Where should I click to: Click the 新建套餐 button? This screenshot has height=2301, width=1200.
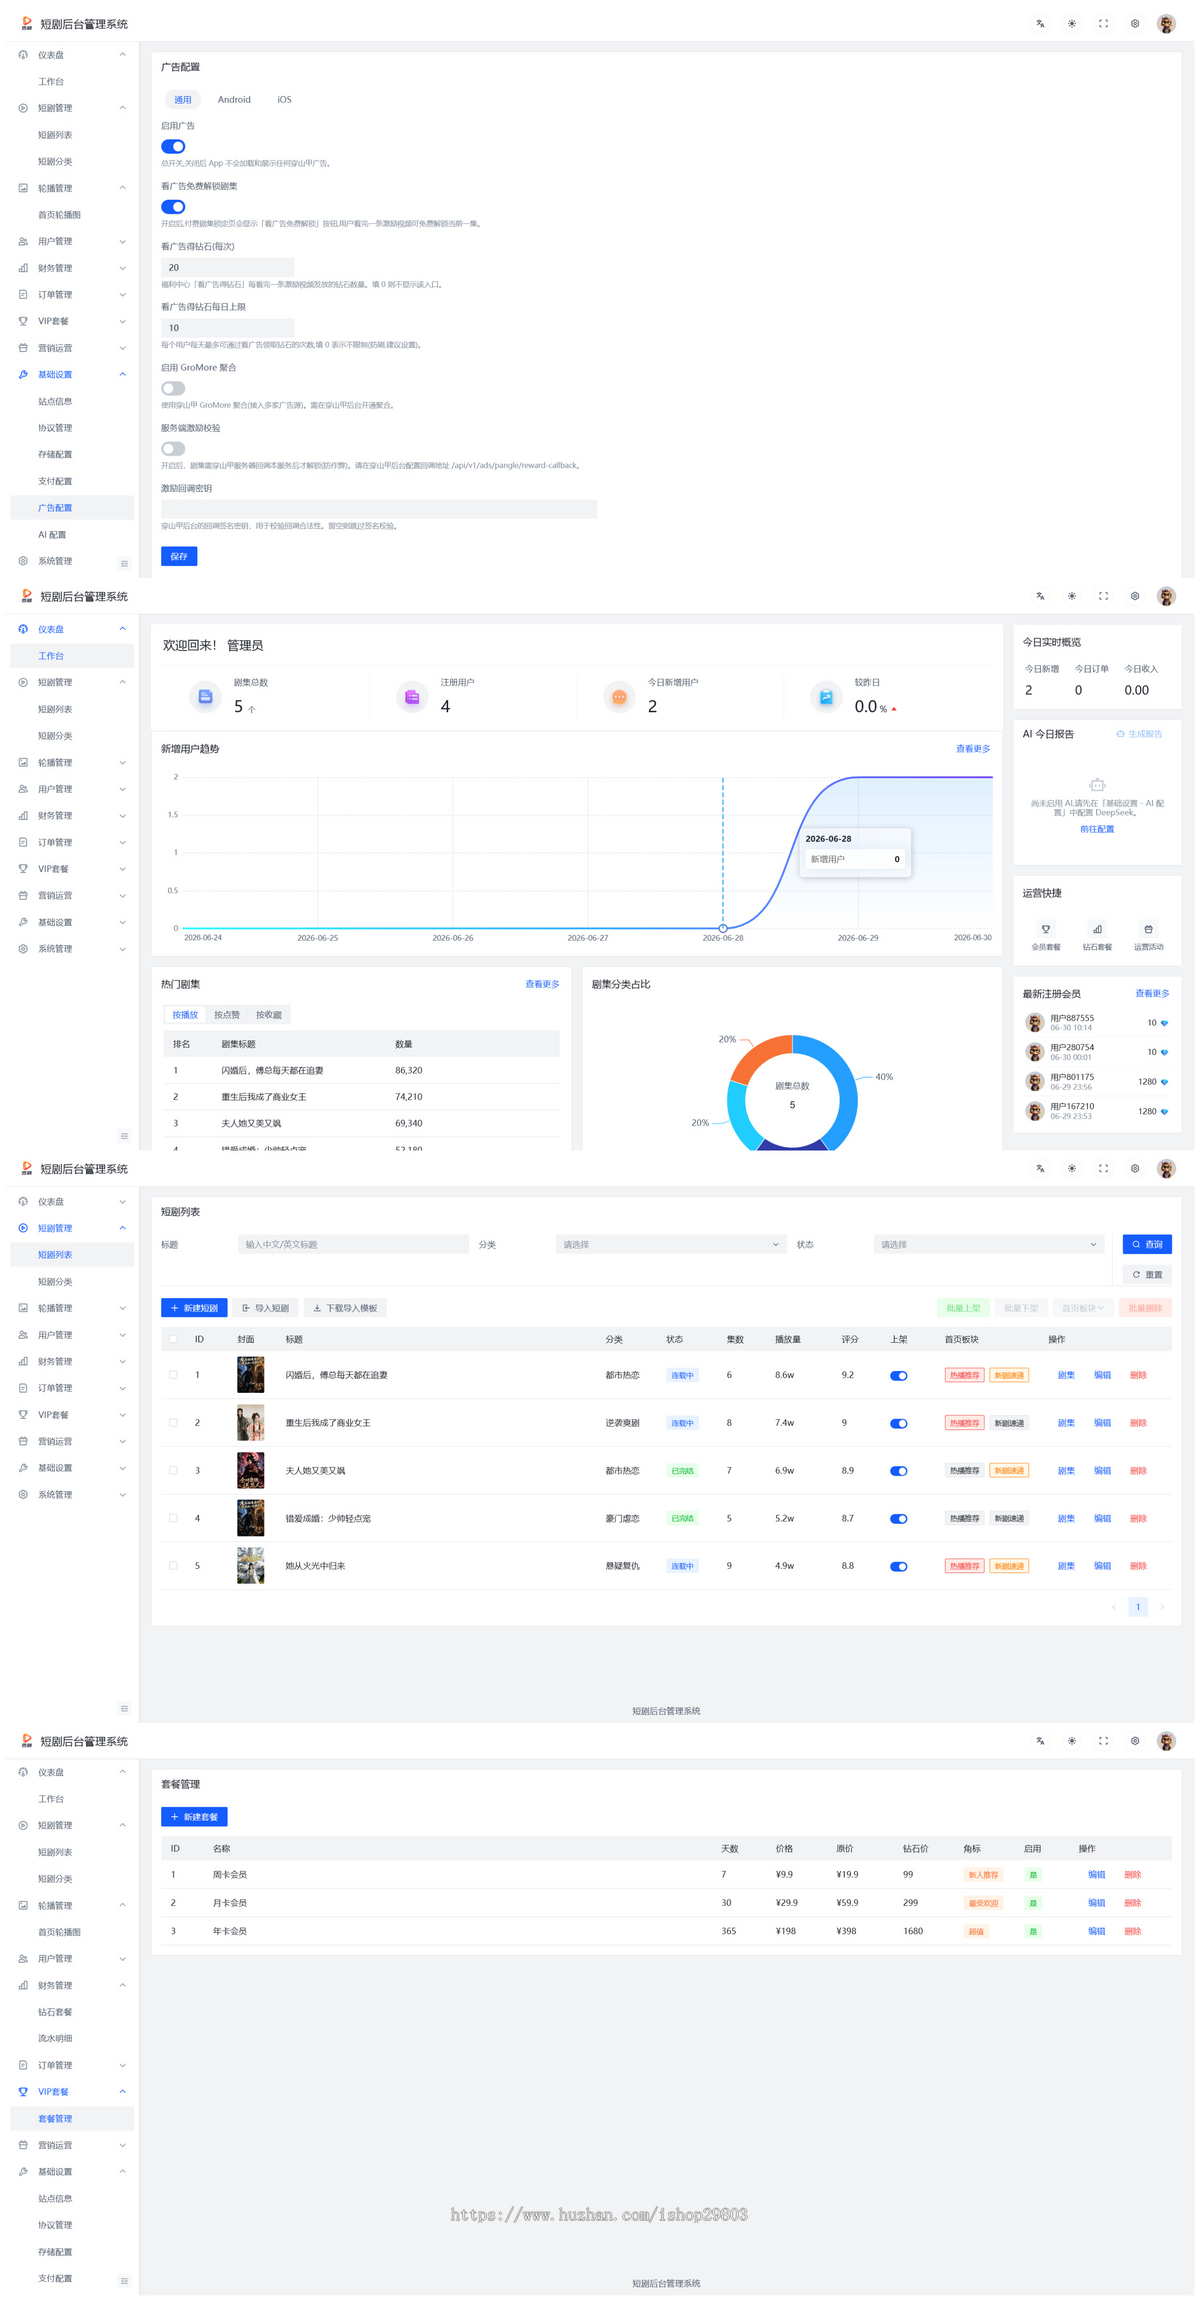pos(194,1817)
